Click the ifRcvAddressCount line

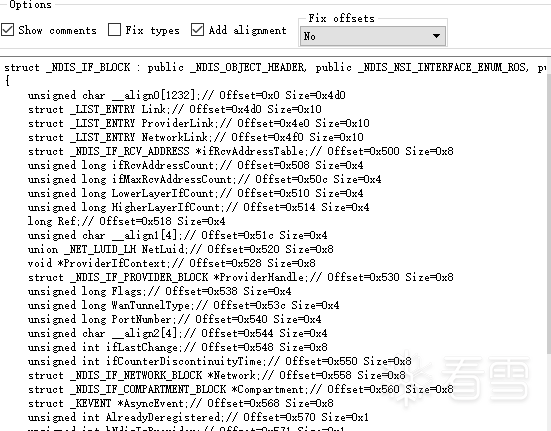click(x=196, y=165)
